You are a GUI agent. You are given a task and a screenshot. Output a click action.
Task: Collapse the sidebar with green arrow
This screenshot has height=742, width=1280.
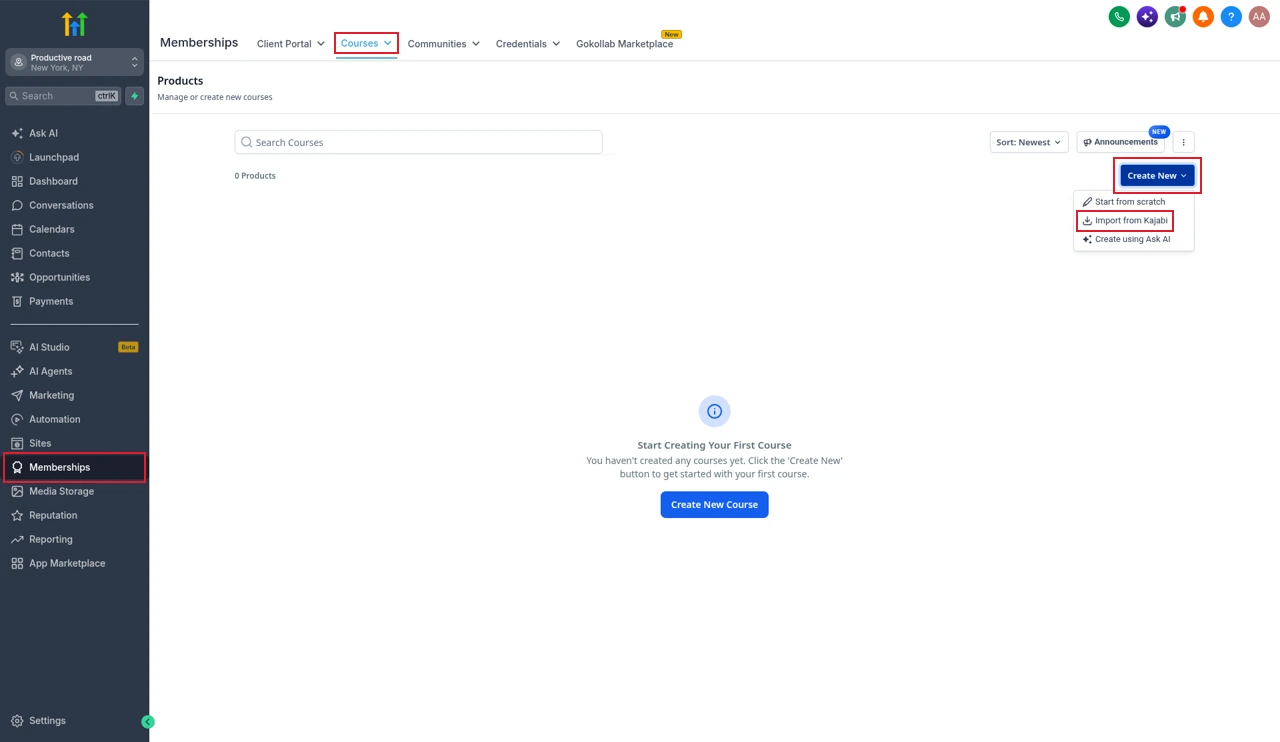tap(148, 722)
